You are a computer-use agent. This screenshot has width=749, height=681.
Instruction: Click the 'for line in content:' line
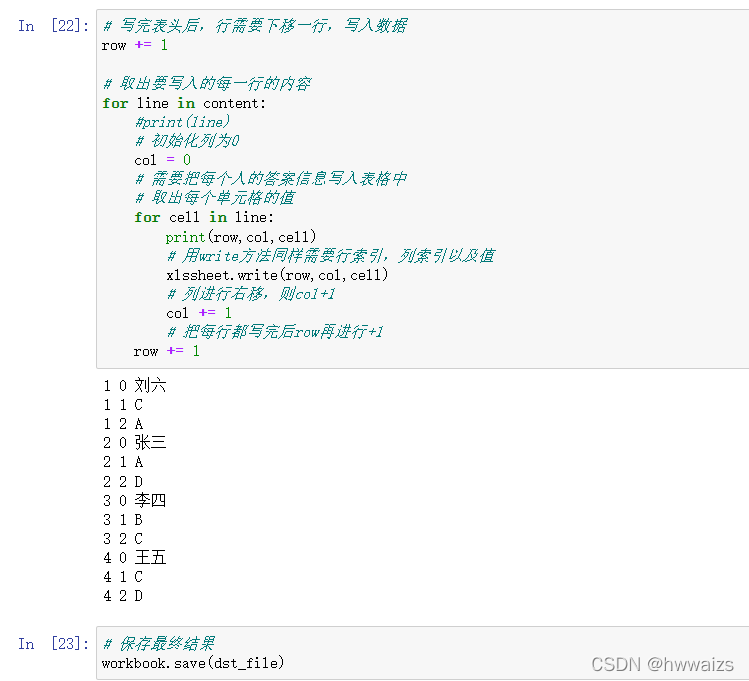[x=184, y=103]
